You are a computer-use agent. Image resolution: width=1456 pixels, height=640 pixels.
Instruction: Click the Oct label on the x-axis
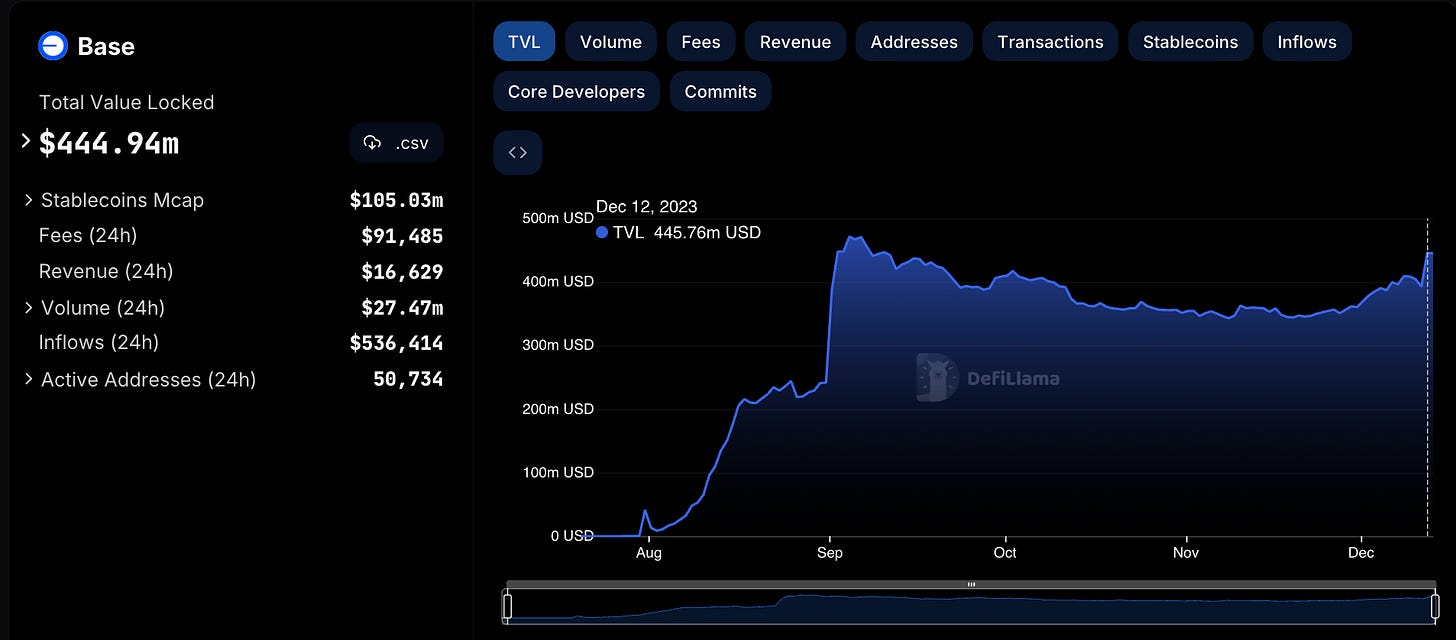[x=1005, y=552]
